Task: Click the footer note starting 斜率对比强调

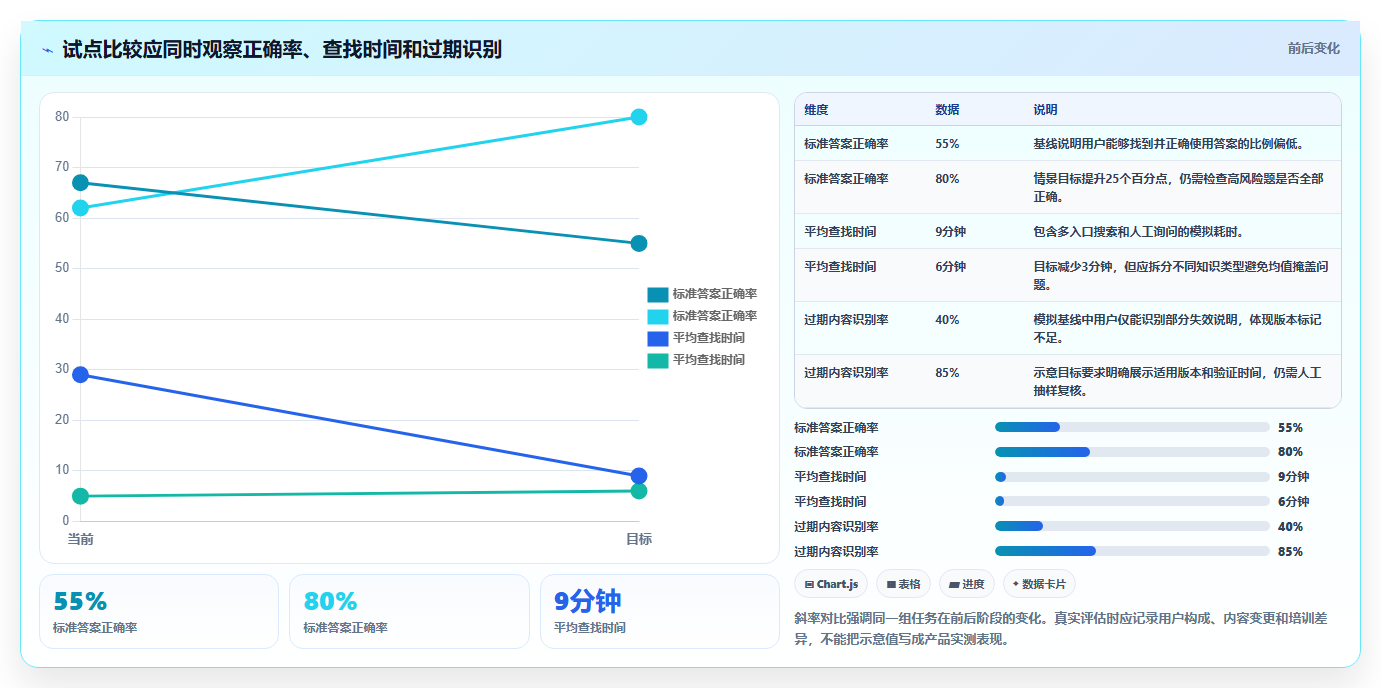Action: (1061, 629)
